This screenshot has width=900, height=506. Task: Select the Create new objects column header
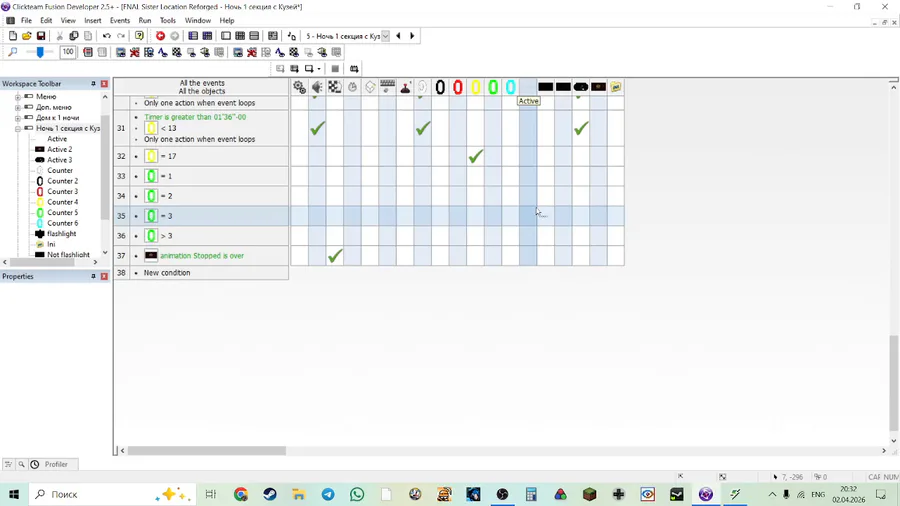pyautogui.click(x=370, y=87)
